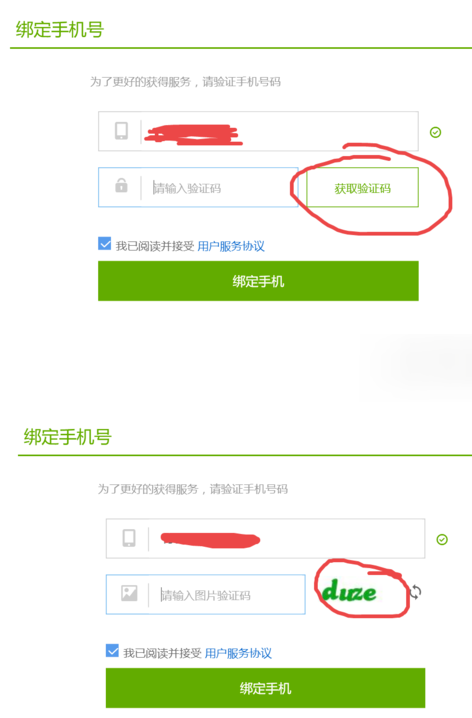The height and width of the screenshot is (718, 472).
Task: Click the top green 绑定手机 button
Action: pyautogui.click(x=258, y=281)
